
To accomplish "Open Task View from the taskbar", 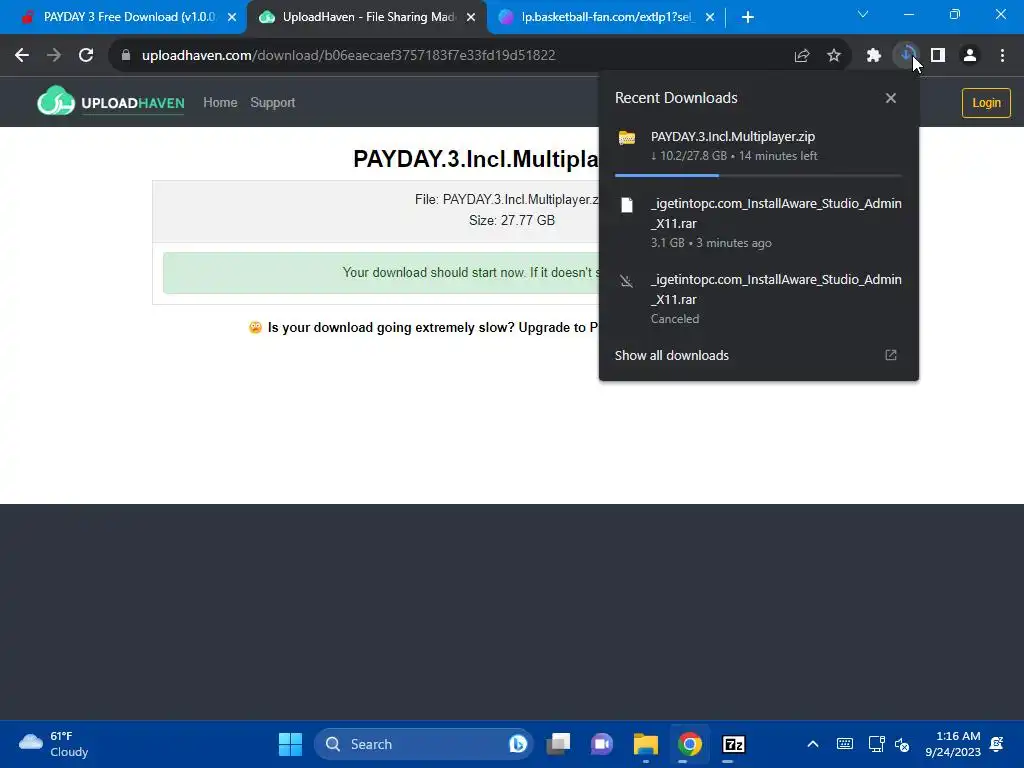I will coord(558,744).
